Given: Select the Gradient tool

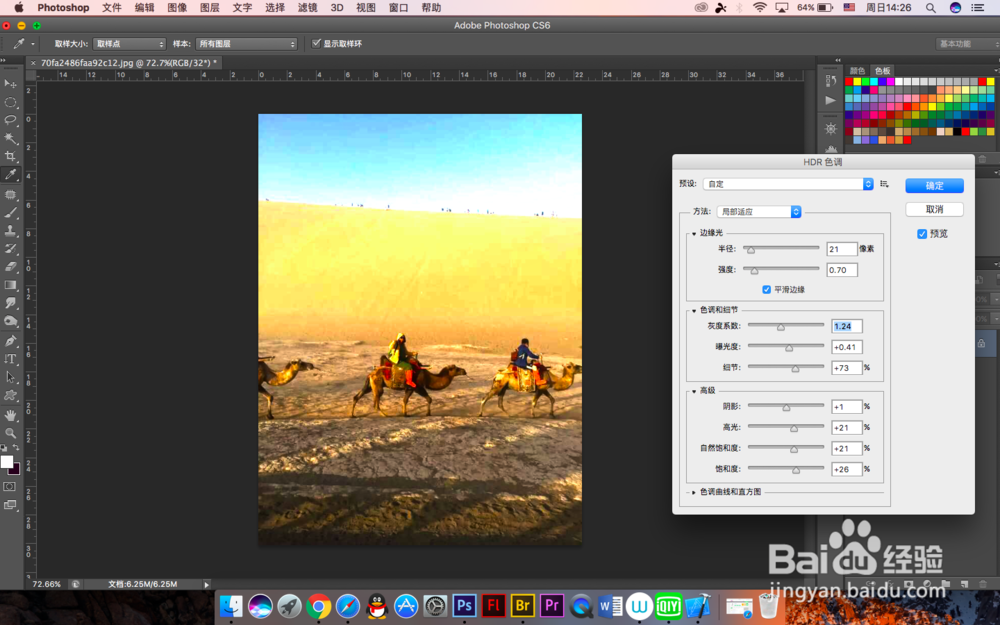Looking at the screenshot, I should click(10, 285).
